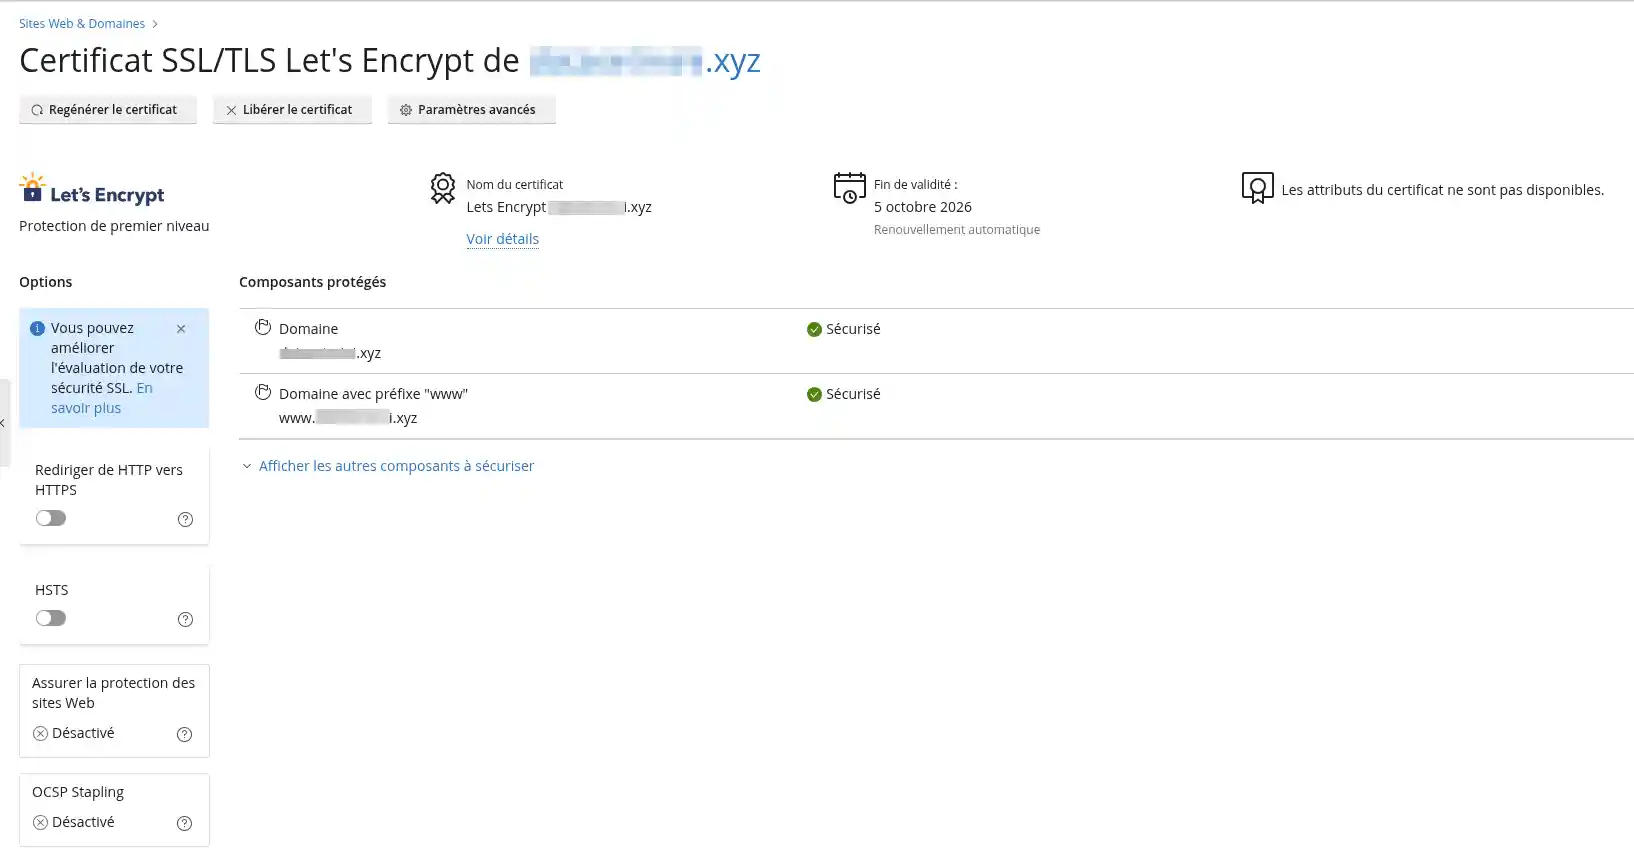
Task: Click the green Sécurisé check for Domaine
Action: point(814,329)
